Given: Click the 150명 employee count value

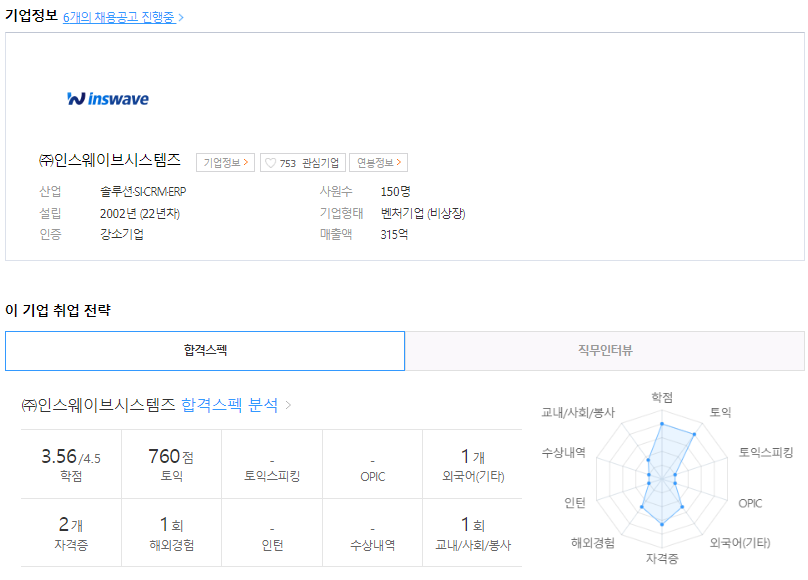Looking at the screenshot, I should 395,192.
